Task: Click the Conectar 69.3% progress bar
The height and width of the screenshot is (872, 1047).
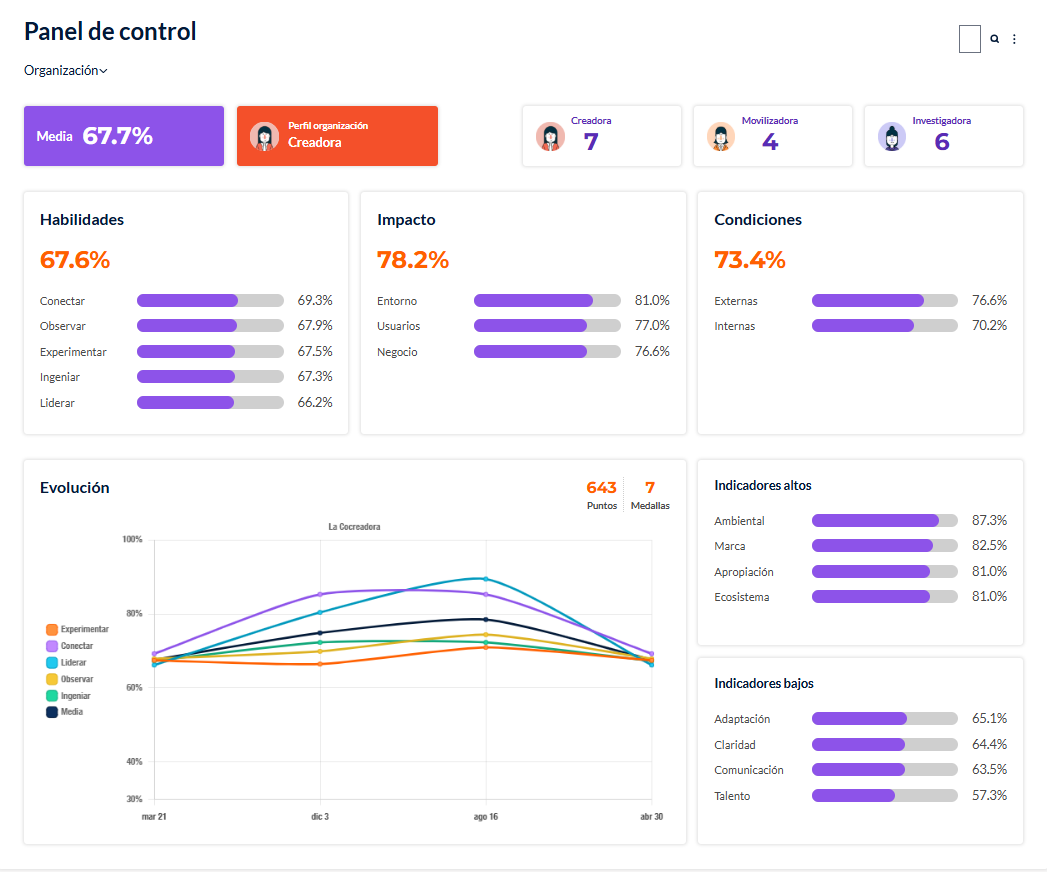Action: pos(210,300)
